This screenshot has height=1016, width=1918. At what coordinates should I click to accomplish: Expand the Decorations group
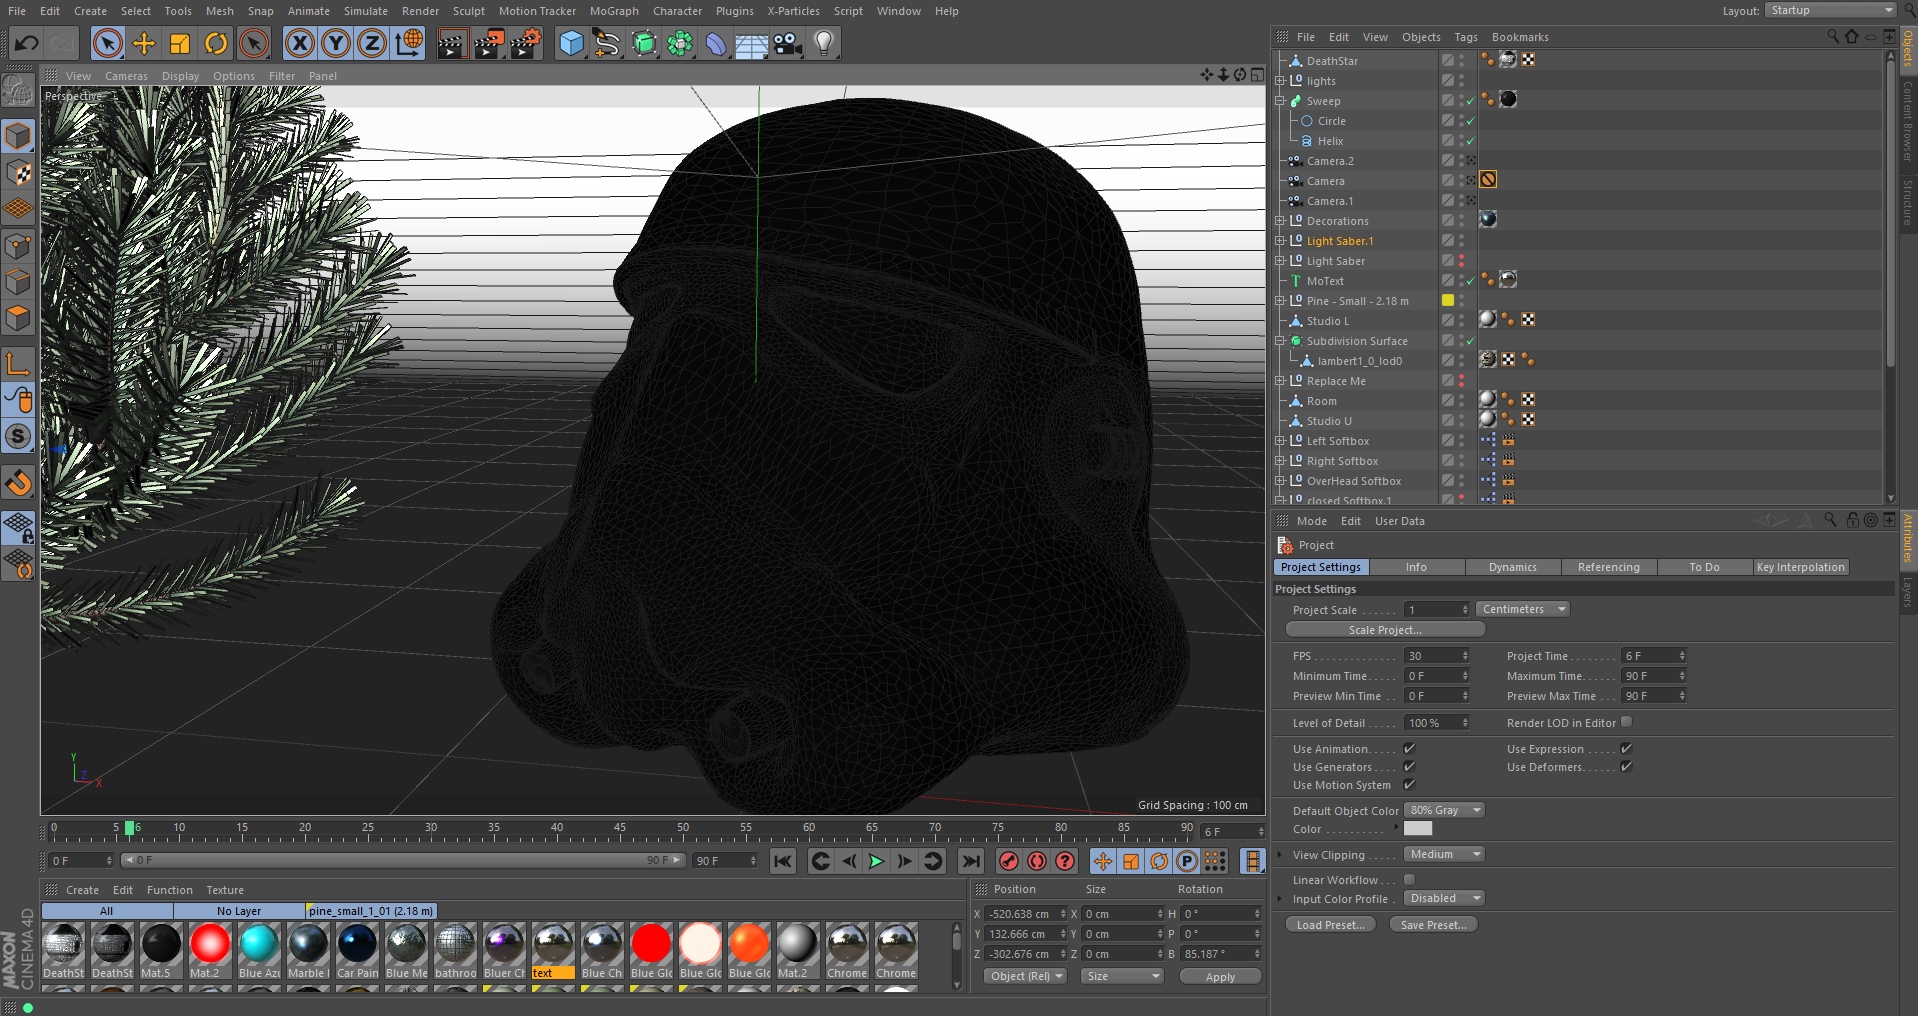tap(1279, 221)
